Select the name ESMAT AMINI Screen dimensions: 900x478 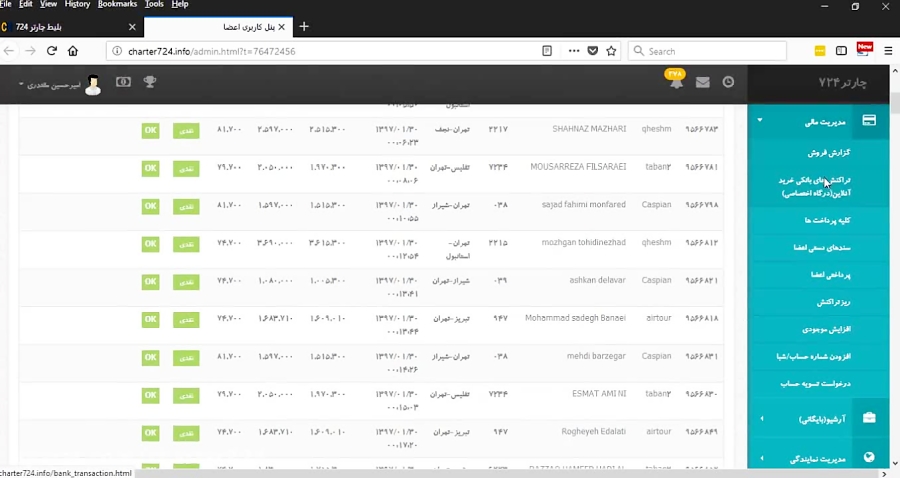click(599, 394)
